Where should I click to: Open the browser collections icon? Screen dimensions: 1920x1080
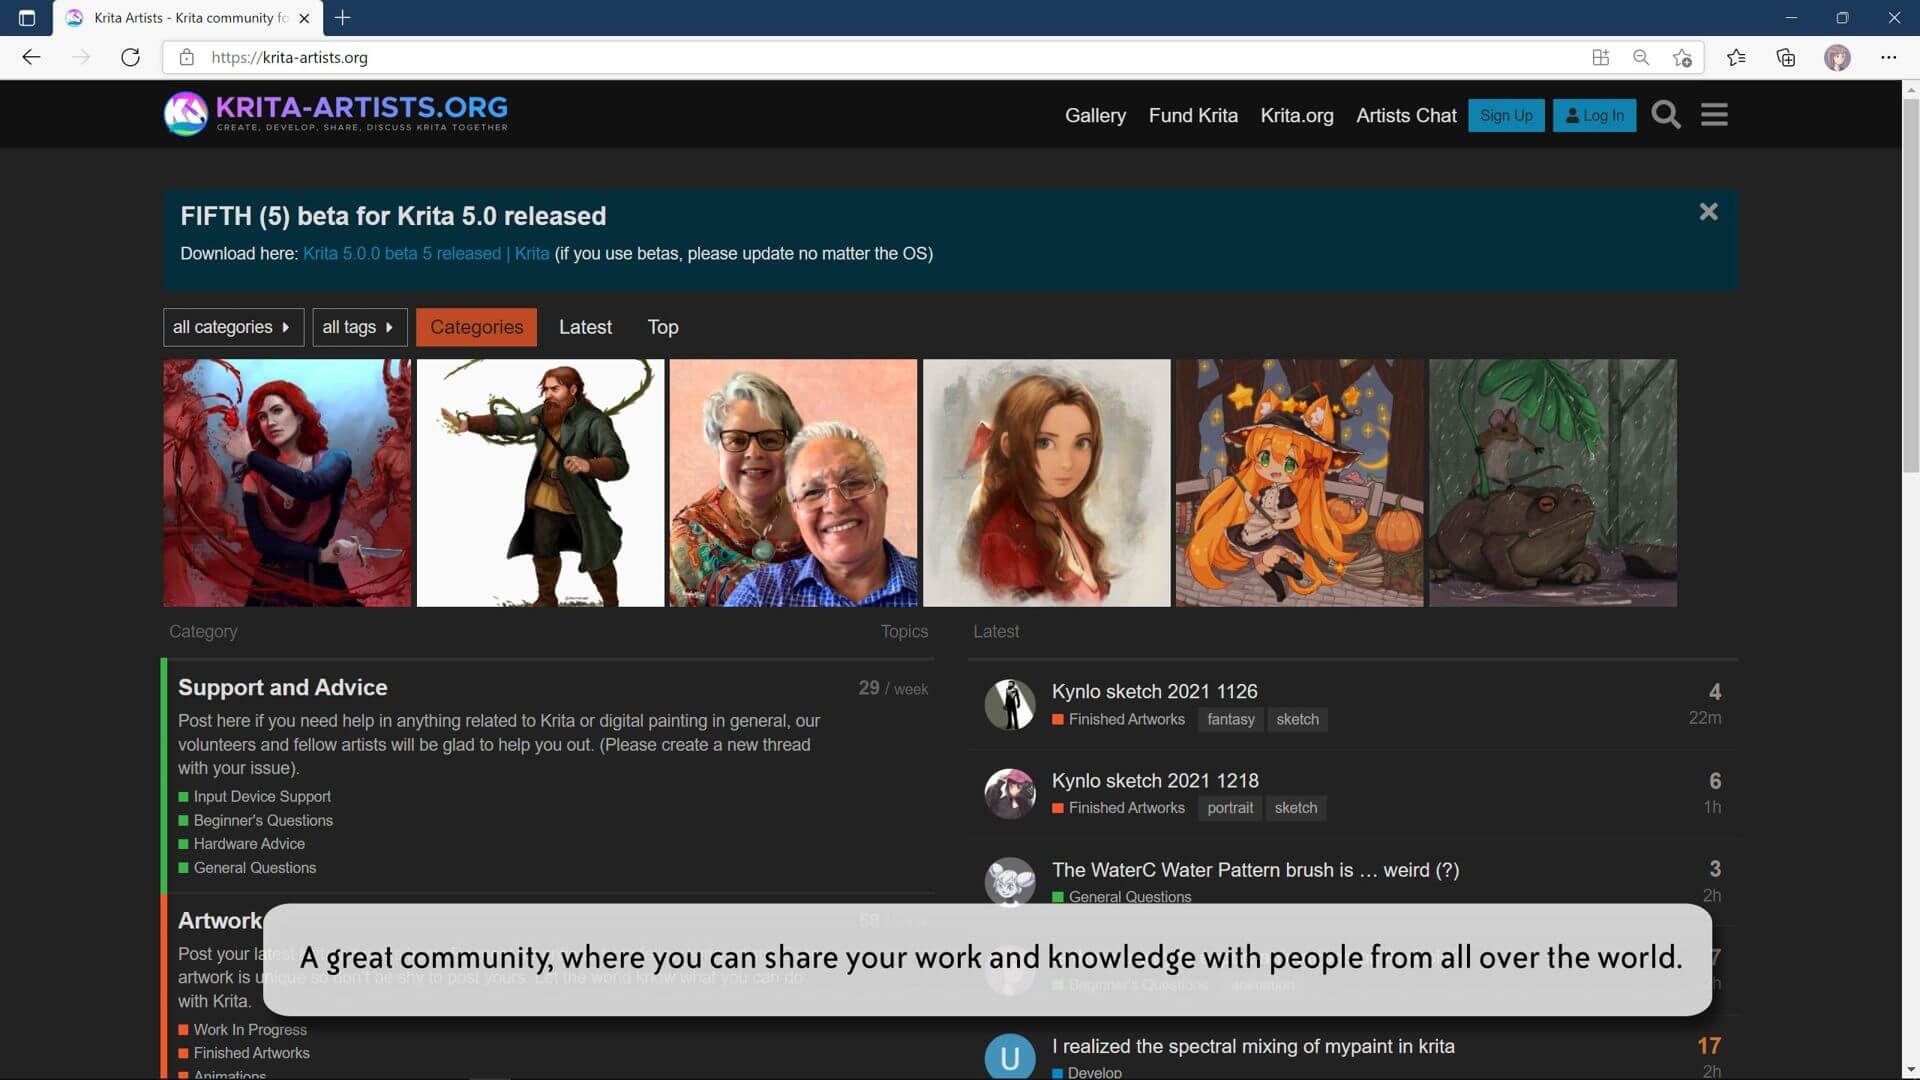coord(1786,57)
